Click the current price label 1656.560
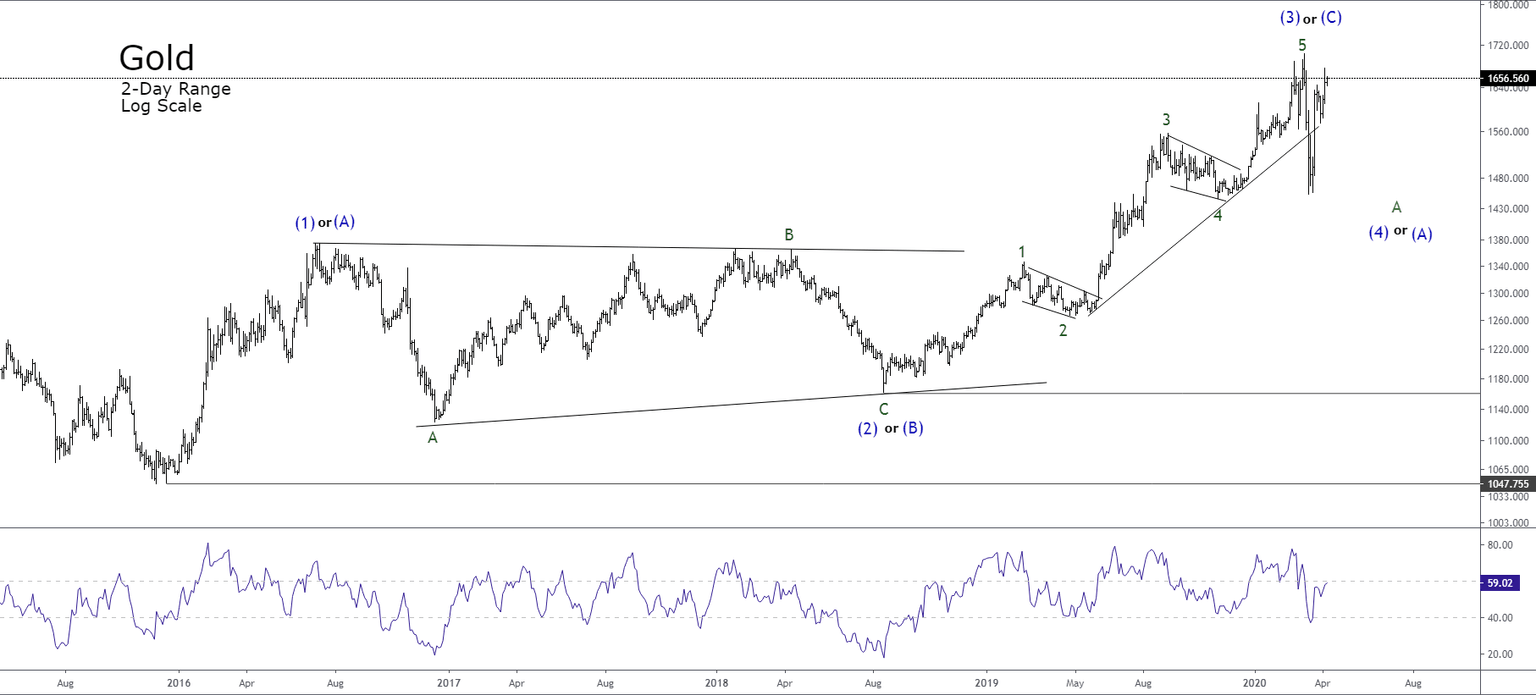Viewport: 1536px width, 695px height. [1508, 77]
